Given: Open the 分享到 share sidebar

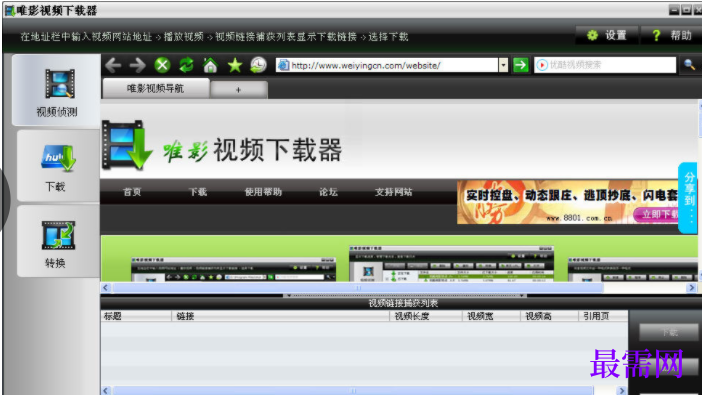Looking at the screenshot, I should 689,198.
